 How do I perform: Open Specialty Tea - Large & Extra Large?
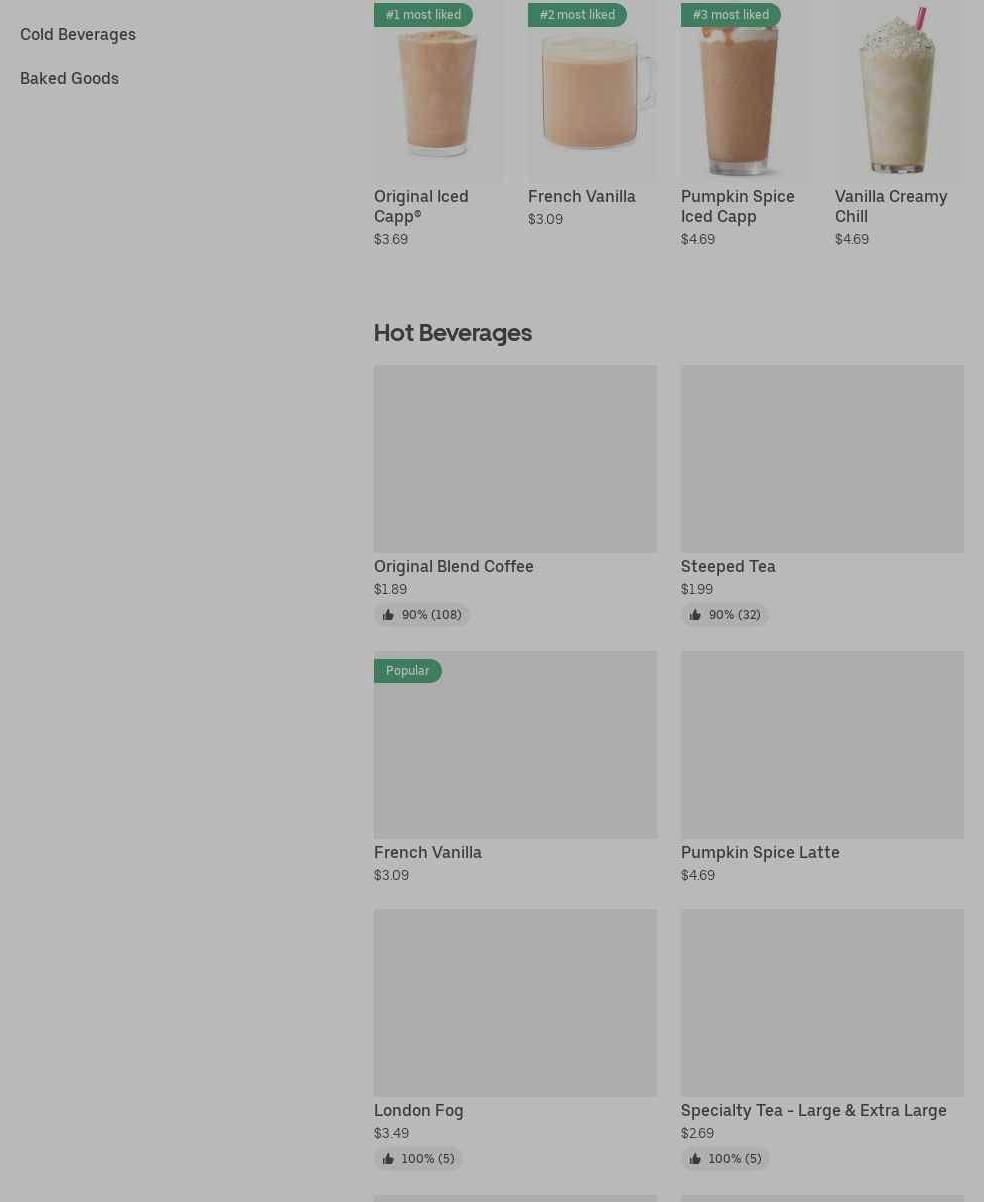813,1110
